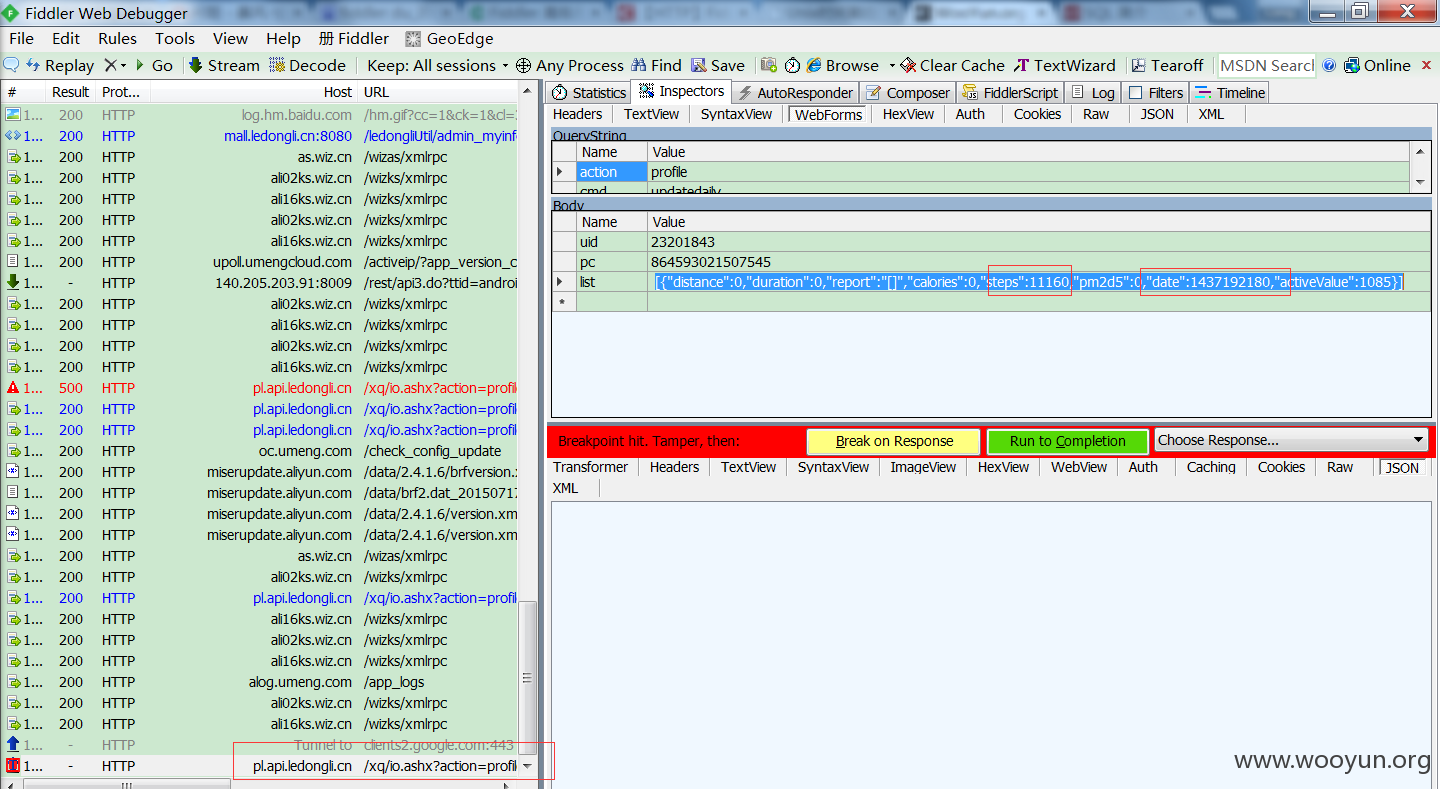Select the log.hm.baidu.com image session
This screenshot has width=1440, height=789.
[260, 115]
